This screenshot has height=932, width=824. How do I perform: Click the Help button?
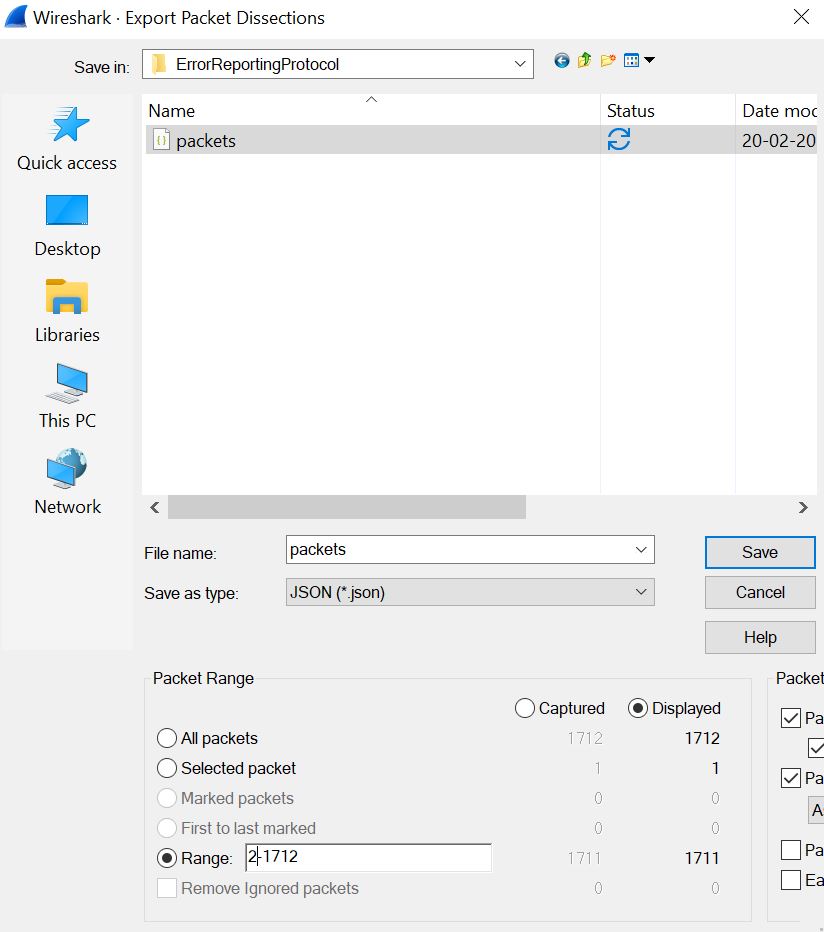(760, 637)
